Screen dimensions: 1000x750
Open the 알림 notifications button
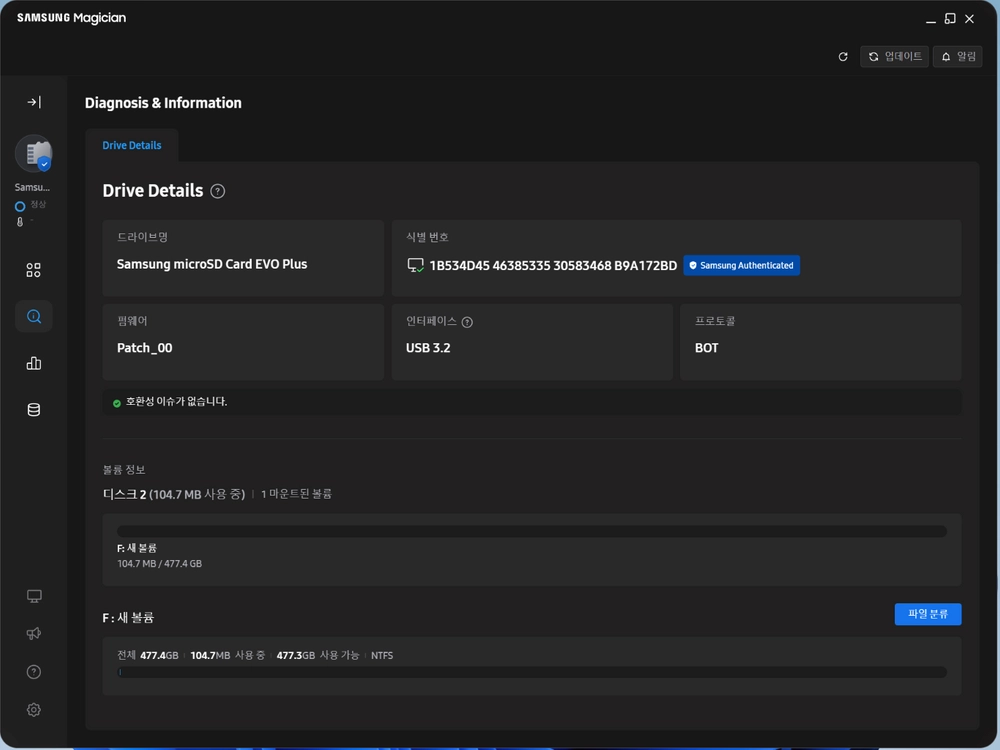[958, 57]
